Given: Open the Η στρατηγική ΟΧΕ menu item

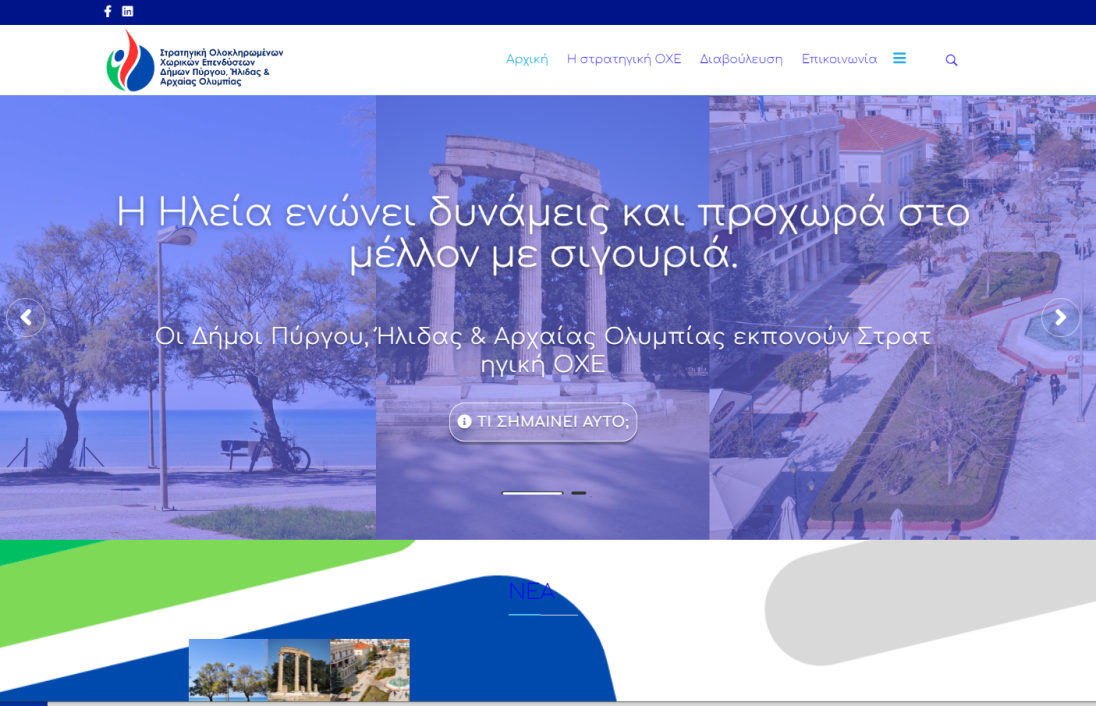Looking at the screenshot, I should tap(625, 59).
